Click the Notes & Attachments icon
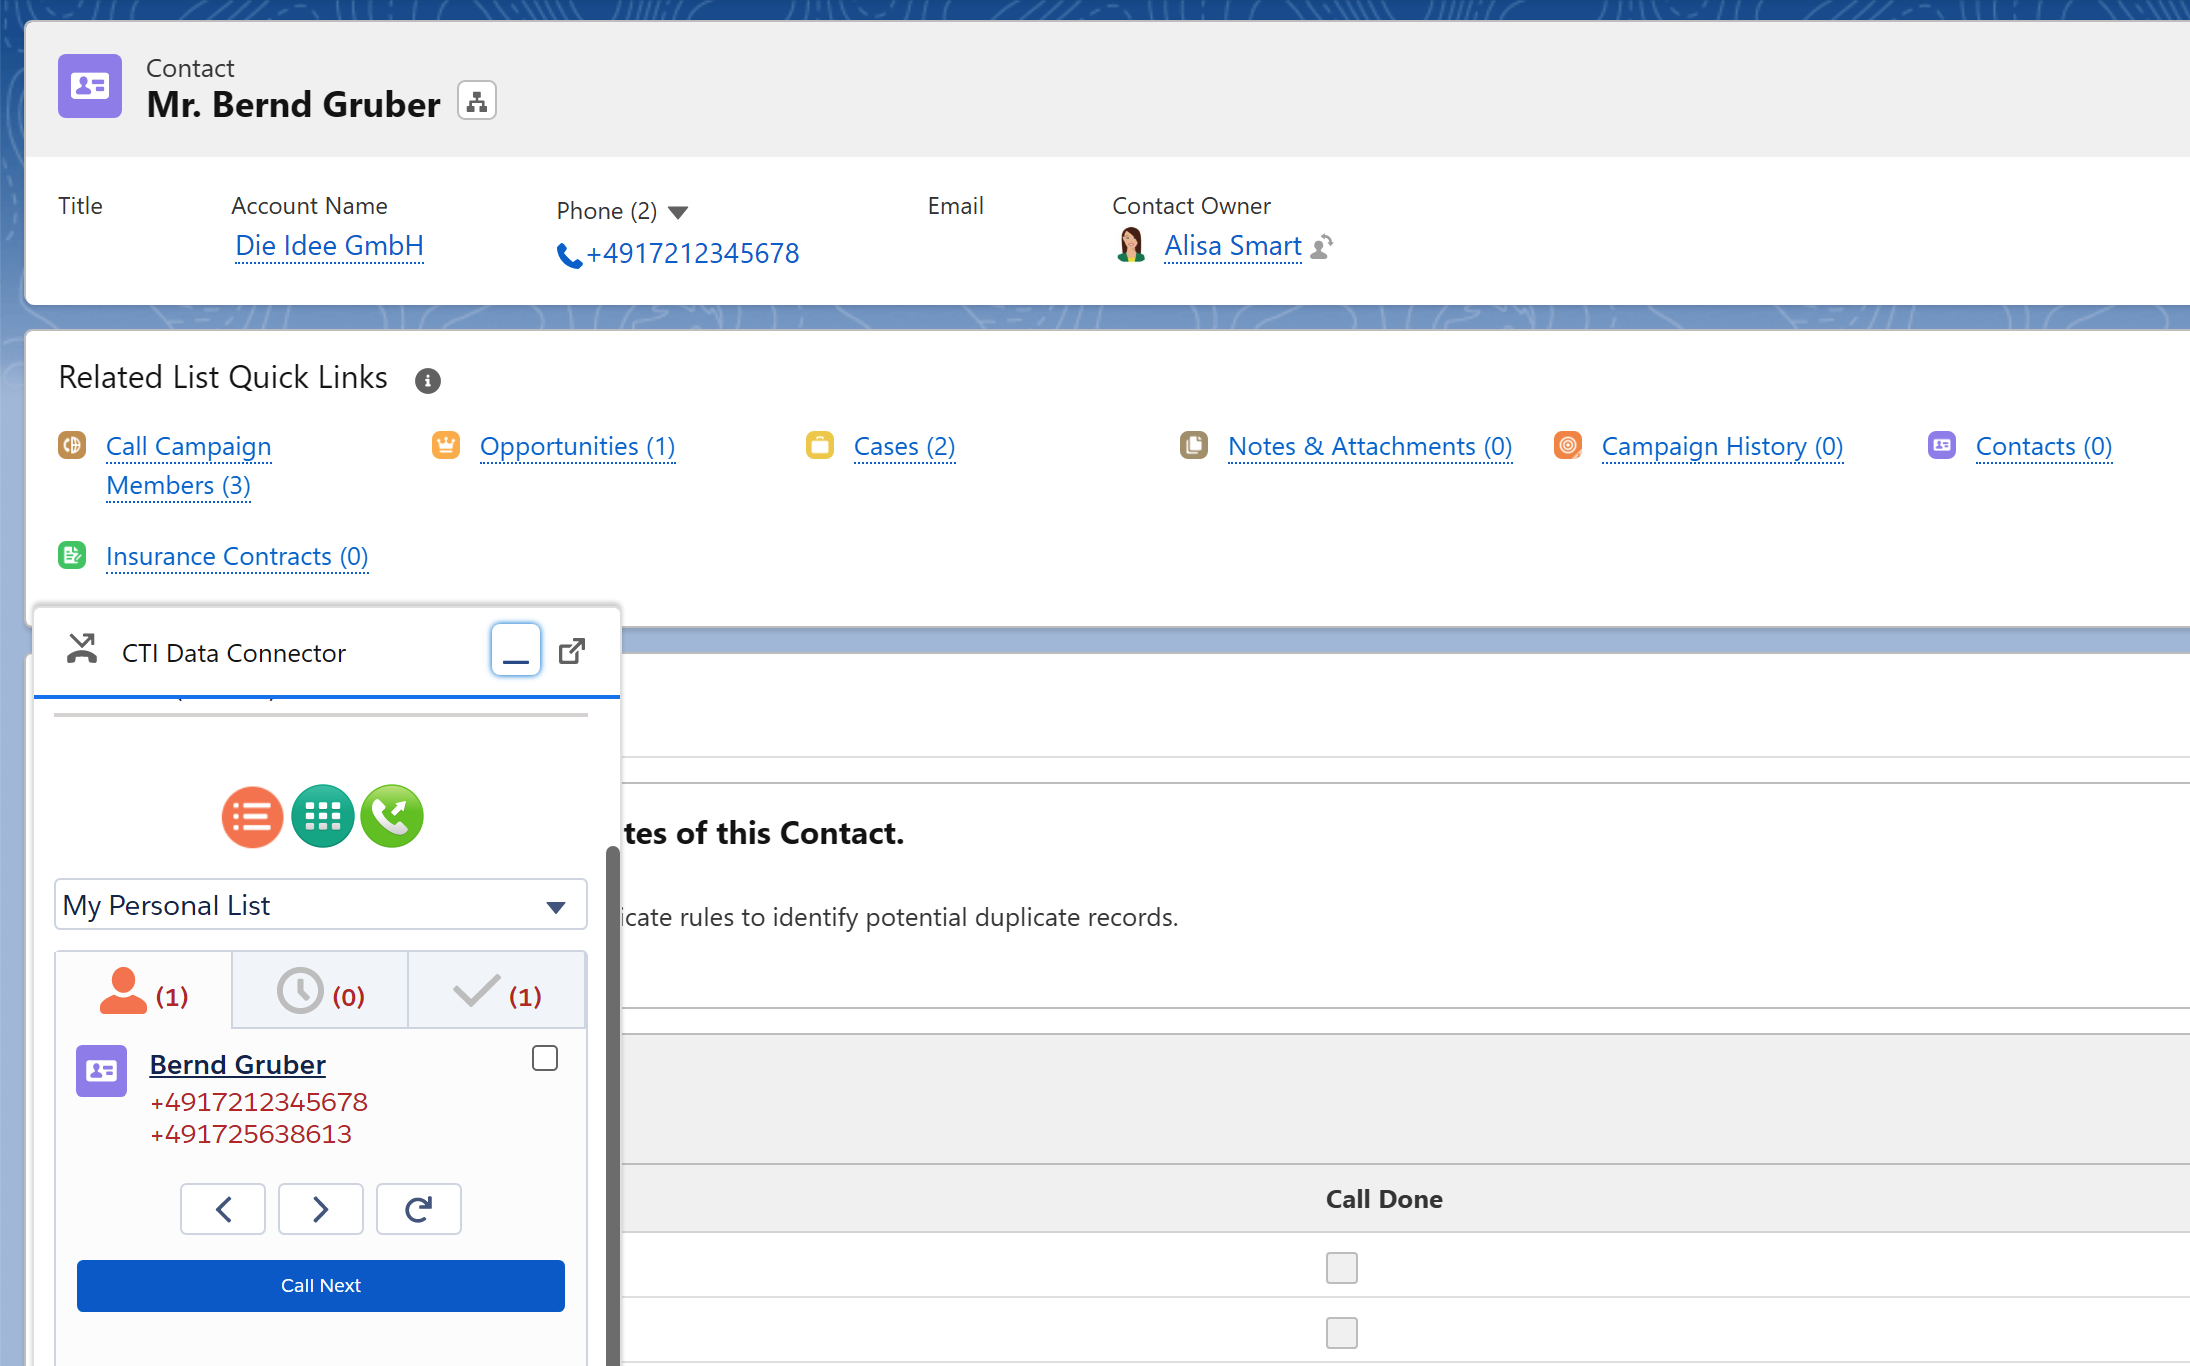This screenshot has width=2190, height=1366. [1194, 445]
